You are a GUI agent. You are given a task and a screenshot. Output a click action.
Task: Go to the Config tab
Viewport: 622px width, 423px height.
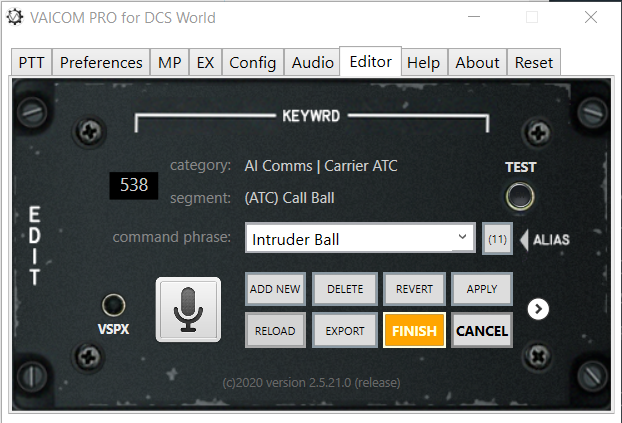253,62
